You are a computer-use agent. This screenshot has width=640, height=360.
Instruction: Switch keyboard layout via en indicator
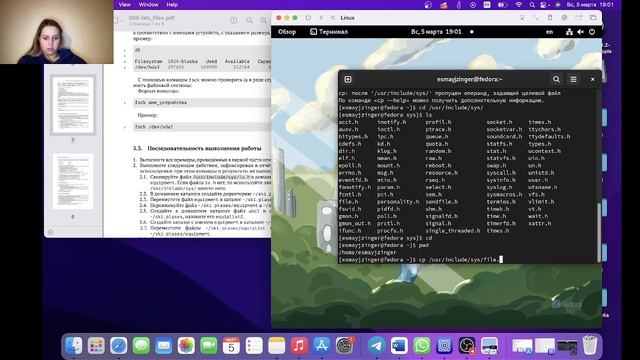[549, 32]
